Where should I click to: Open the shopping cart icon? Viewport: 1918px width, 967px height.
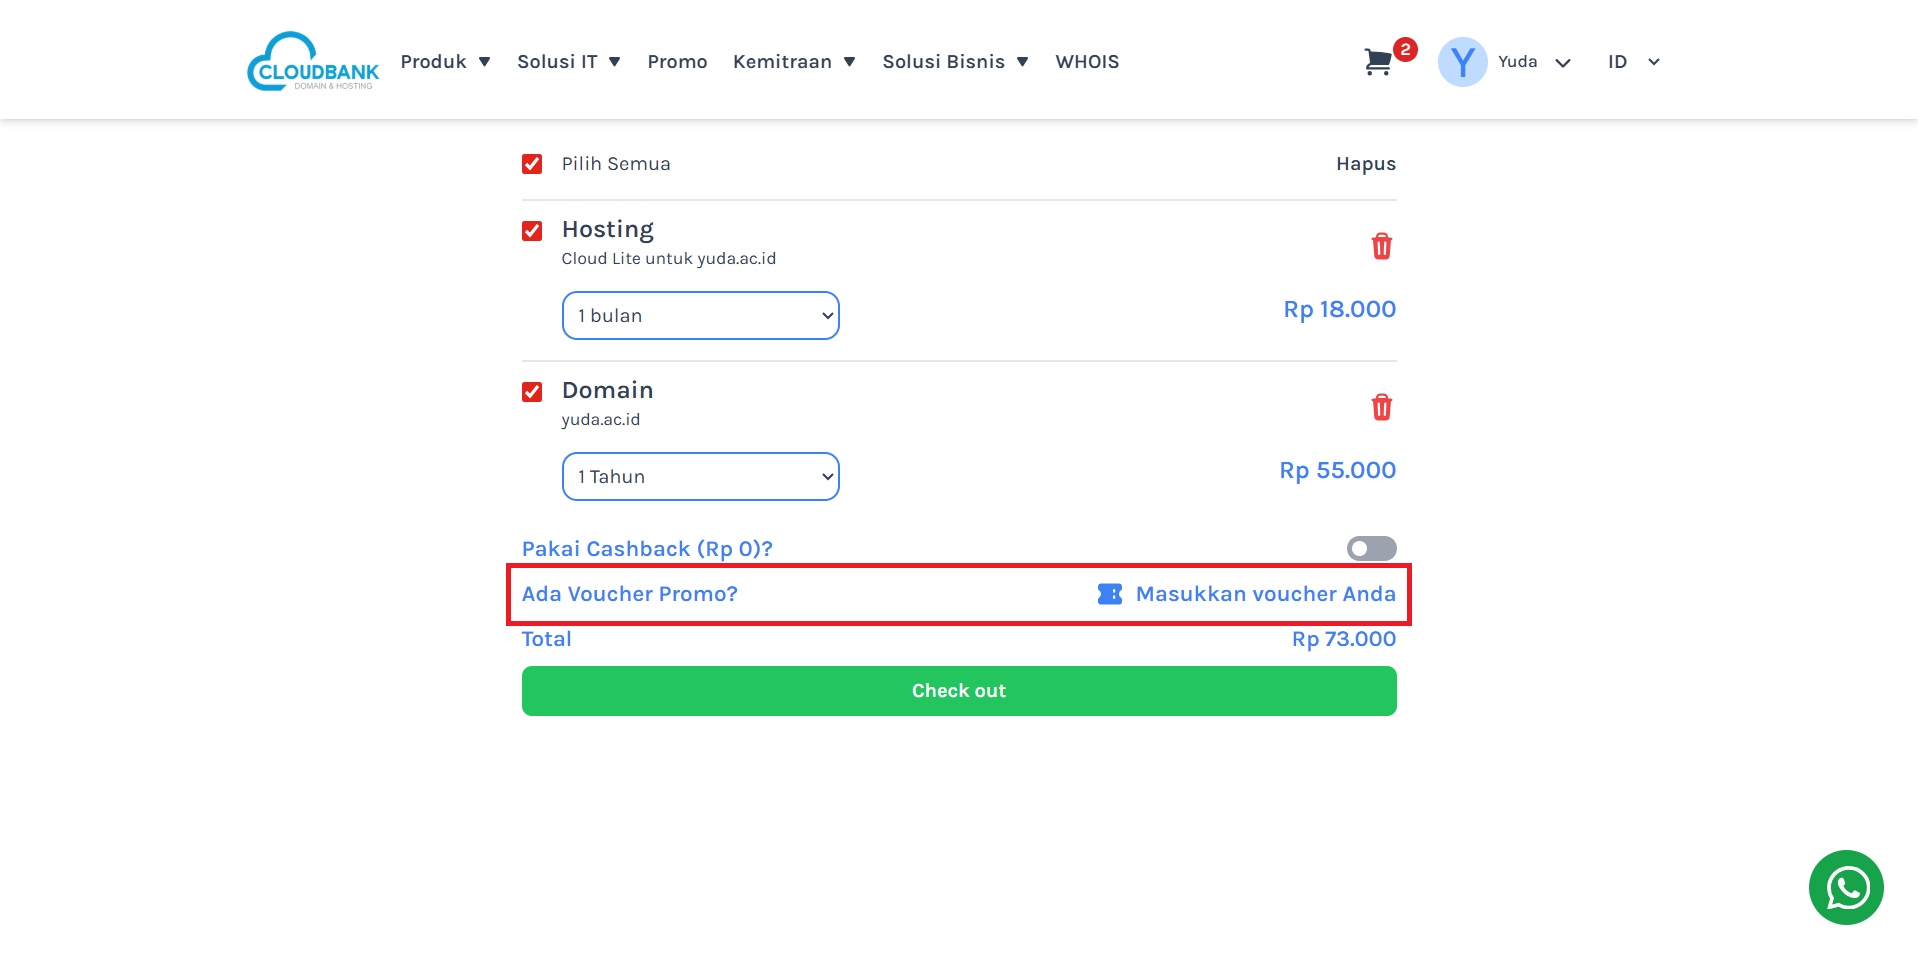click(1379, 62)
